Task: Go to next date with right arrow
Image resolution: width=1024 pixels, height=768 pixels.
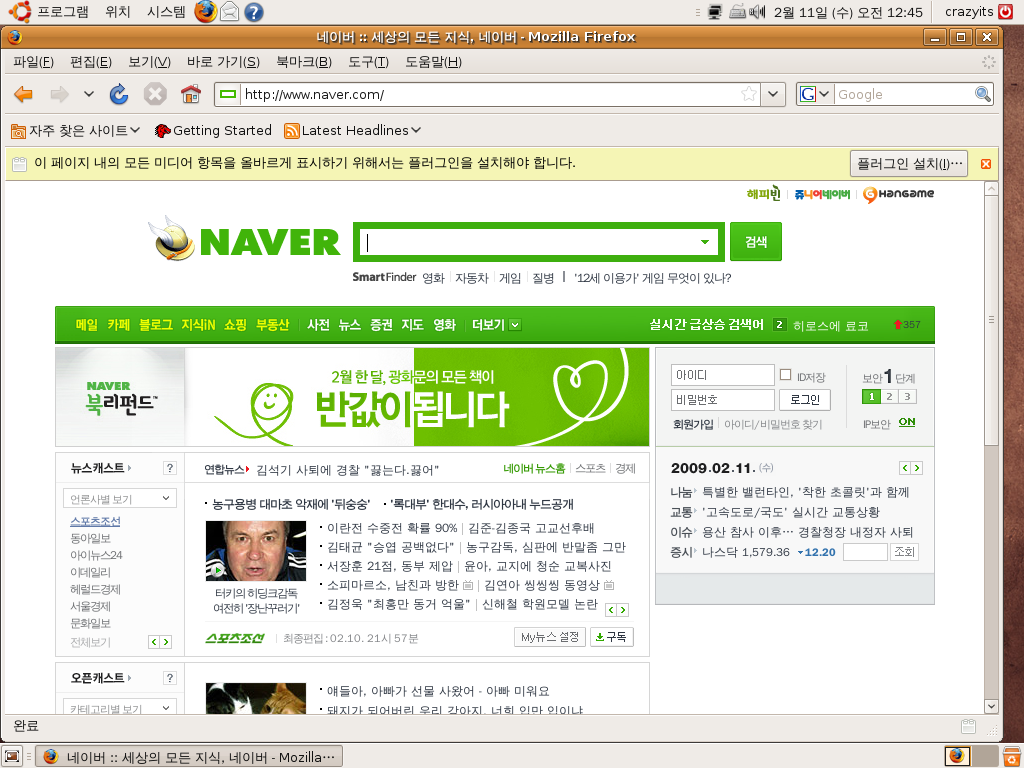Action: [x=917, y=468]
